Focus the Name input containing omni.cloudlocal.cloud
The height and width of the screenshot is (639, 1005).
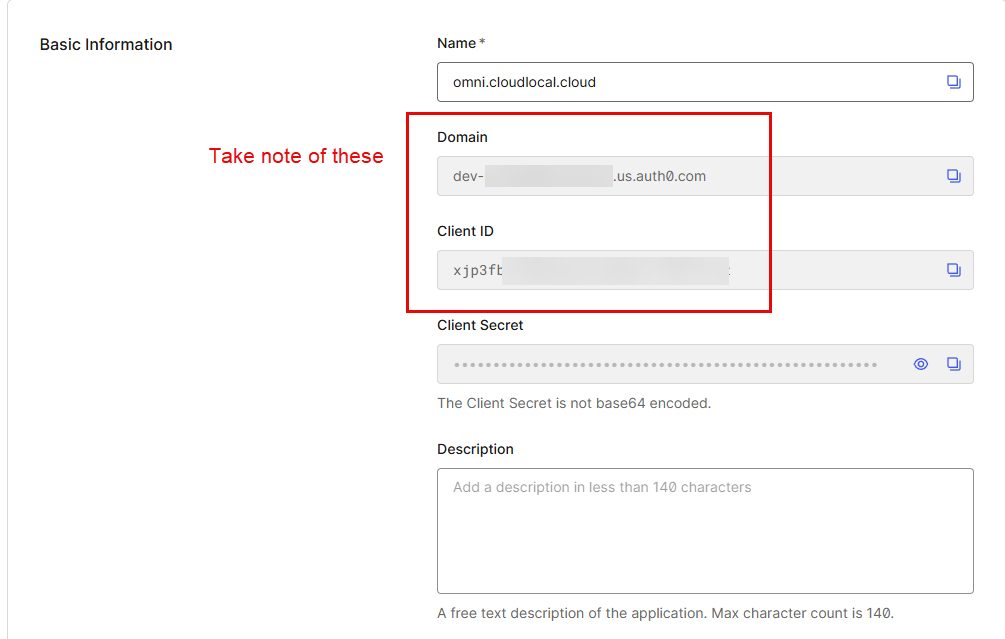(x=680, y=82)
